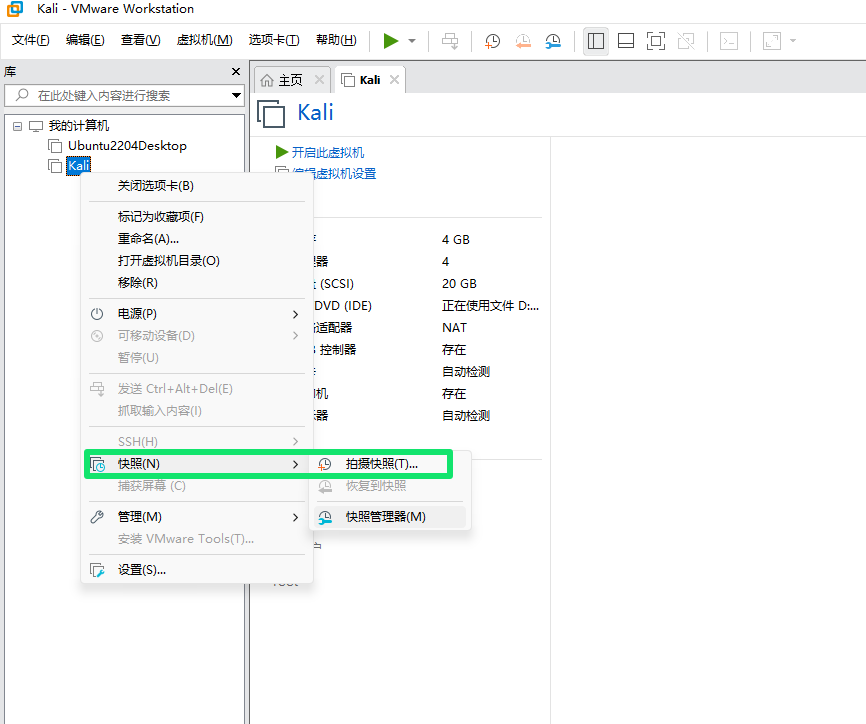Click the green power-on play button

pyautogui.click(x=390, y=41)
